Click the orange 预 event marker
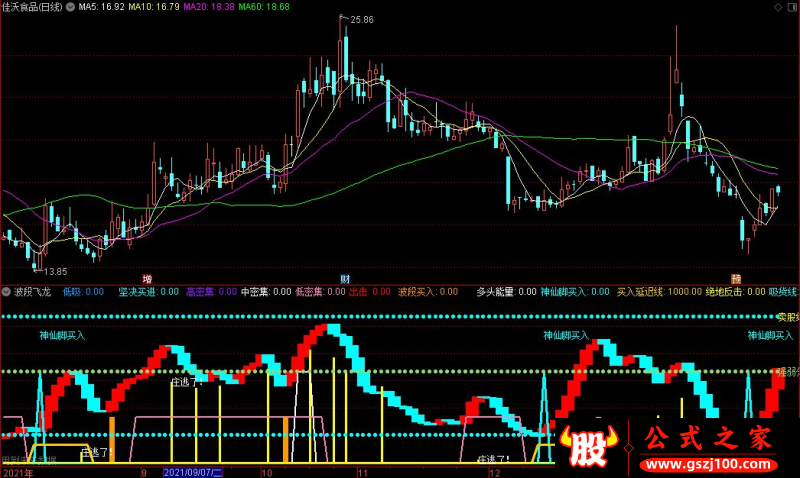The width and height of the screenshot is (800, 478). coord(736,279)
